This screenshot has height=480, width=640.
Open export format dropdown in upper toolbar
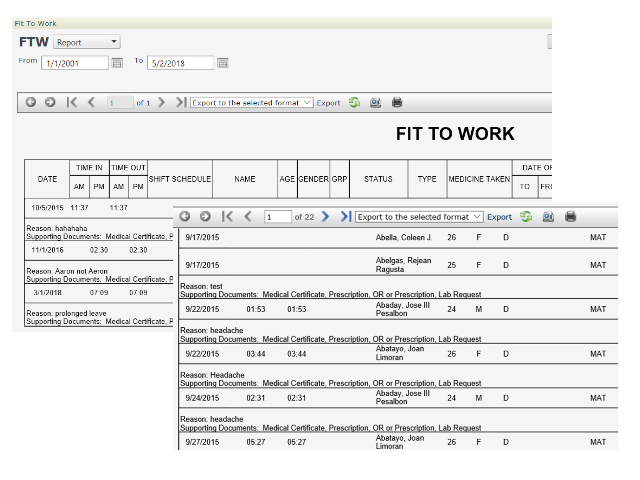(251, 102)
